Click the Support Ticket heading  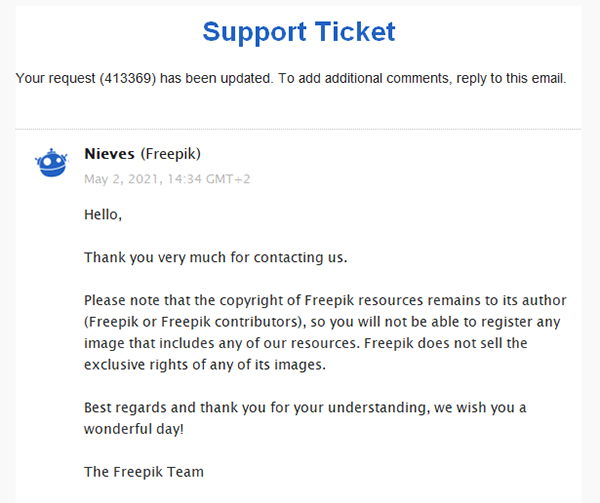click(x=299, y=32)
